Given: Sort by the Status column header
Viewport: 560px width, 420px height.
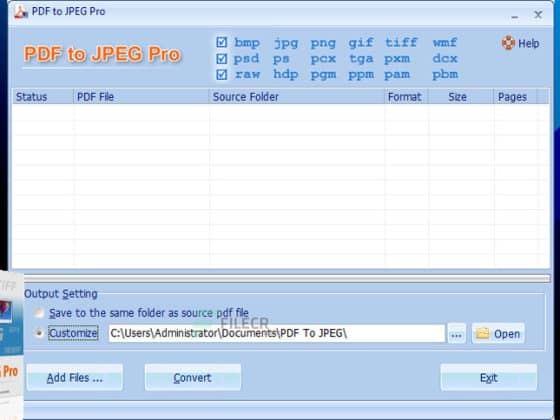Looking at the screenshot, I should pyautogui.click(x=43, y=97).
